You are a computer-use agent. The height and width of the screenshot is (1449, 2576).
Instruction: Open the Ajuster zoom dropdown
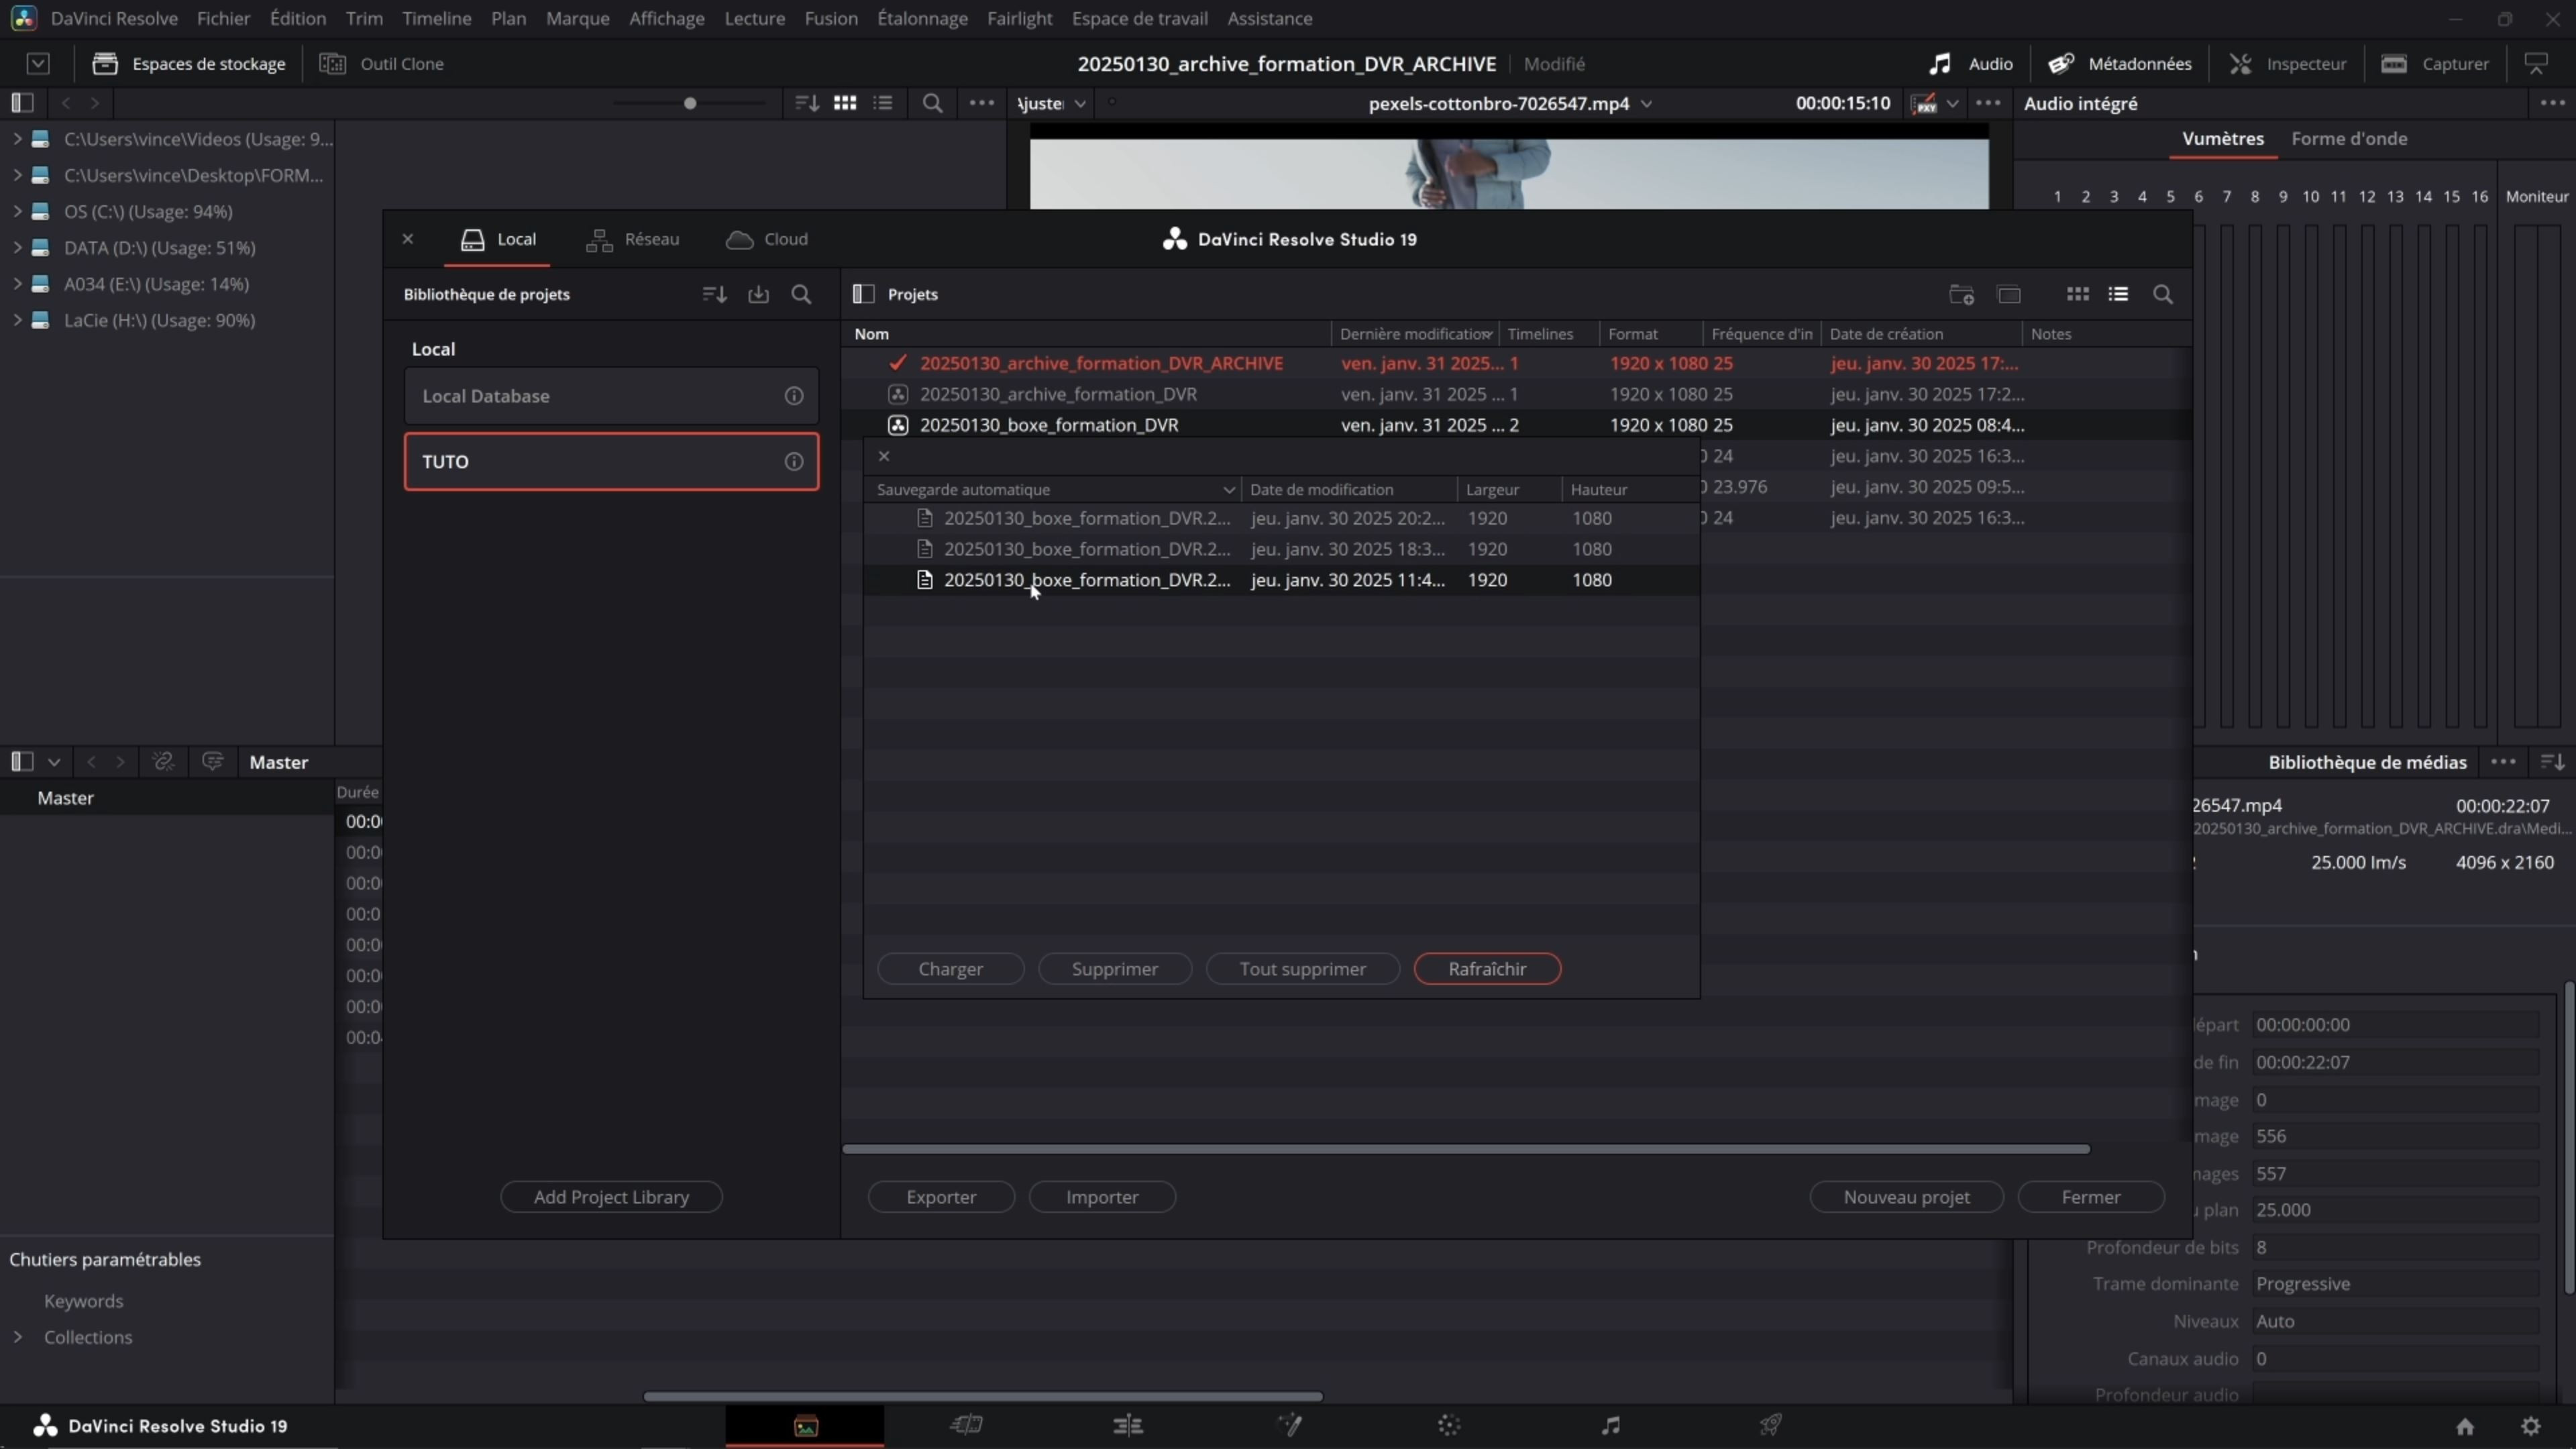pos(1052,103)
